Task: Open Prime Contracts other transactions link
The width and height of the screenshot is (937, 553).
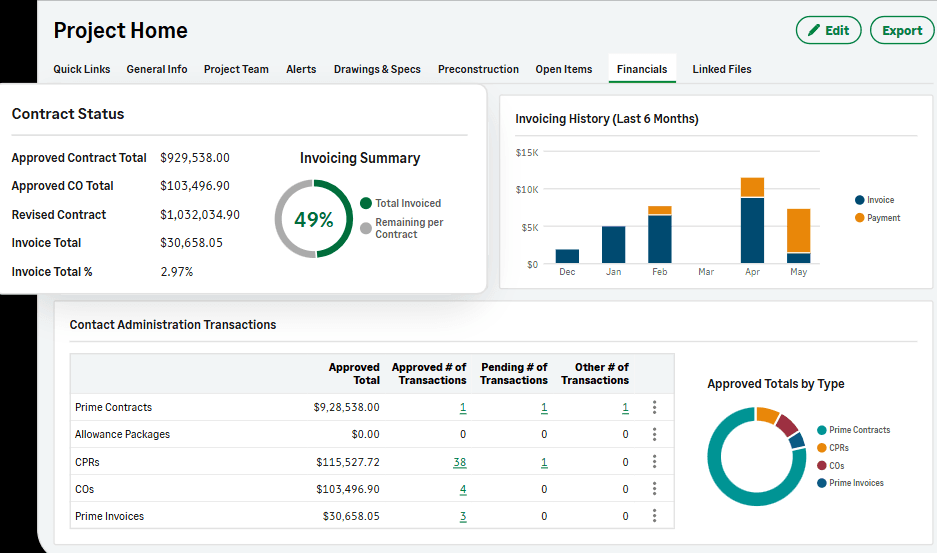Action: tap(626, 408)
